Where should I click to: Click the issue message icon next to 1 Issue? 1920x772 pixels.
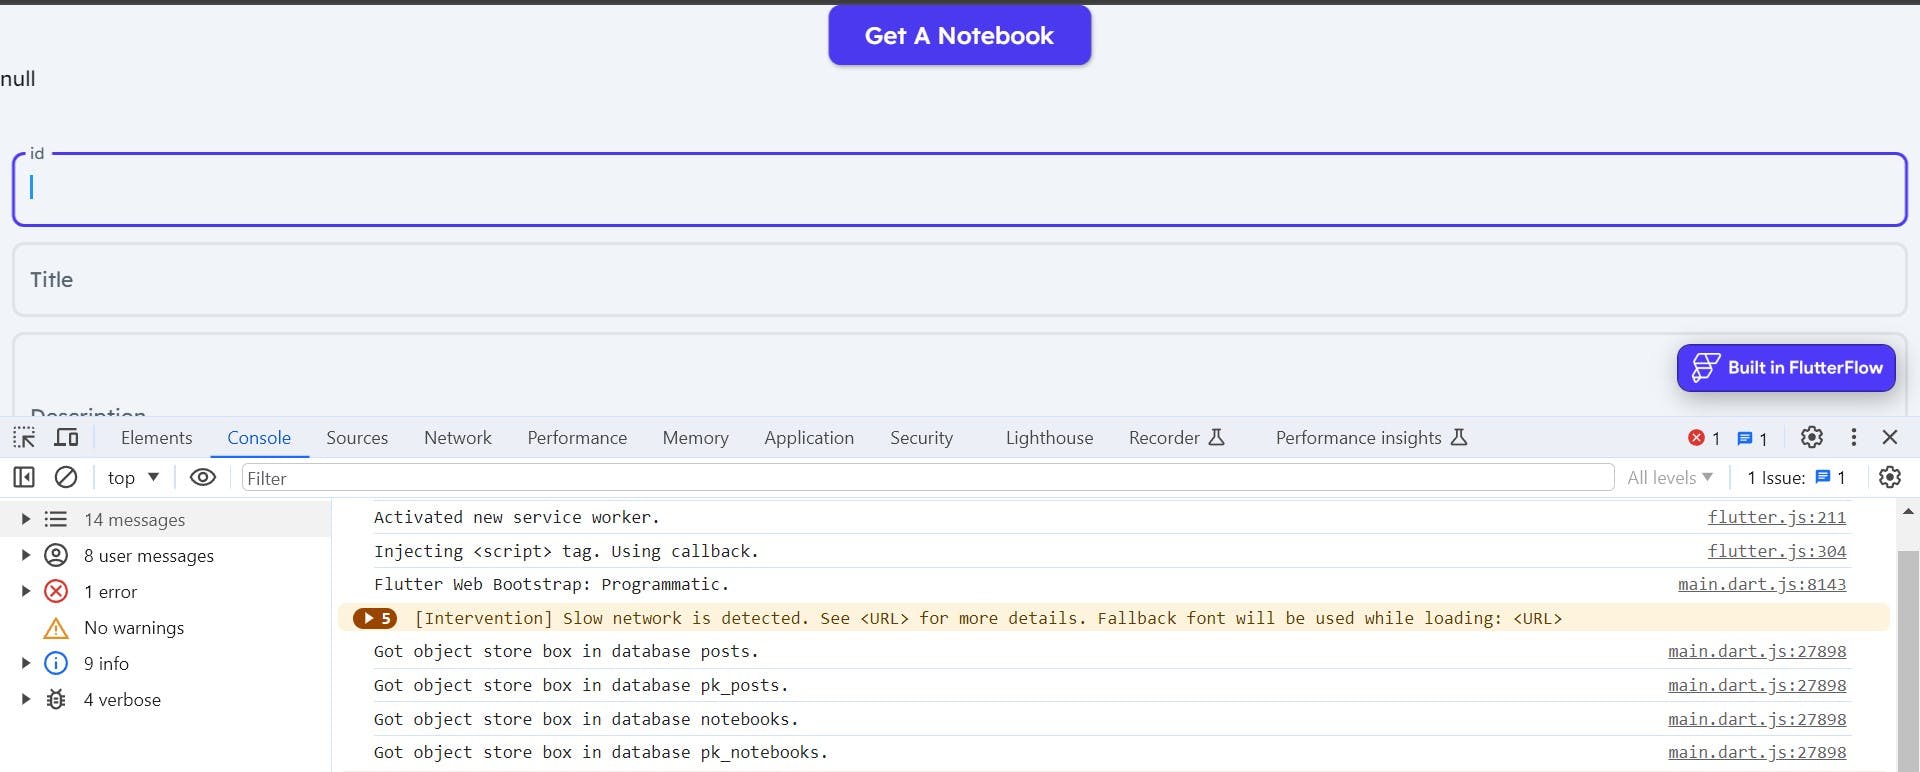pyautogui.click(x=1823, y=478)
